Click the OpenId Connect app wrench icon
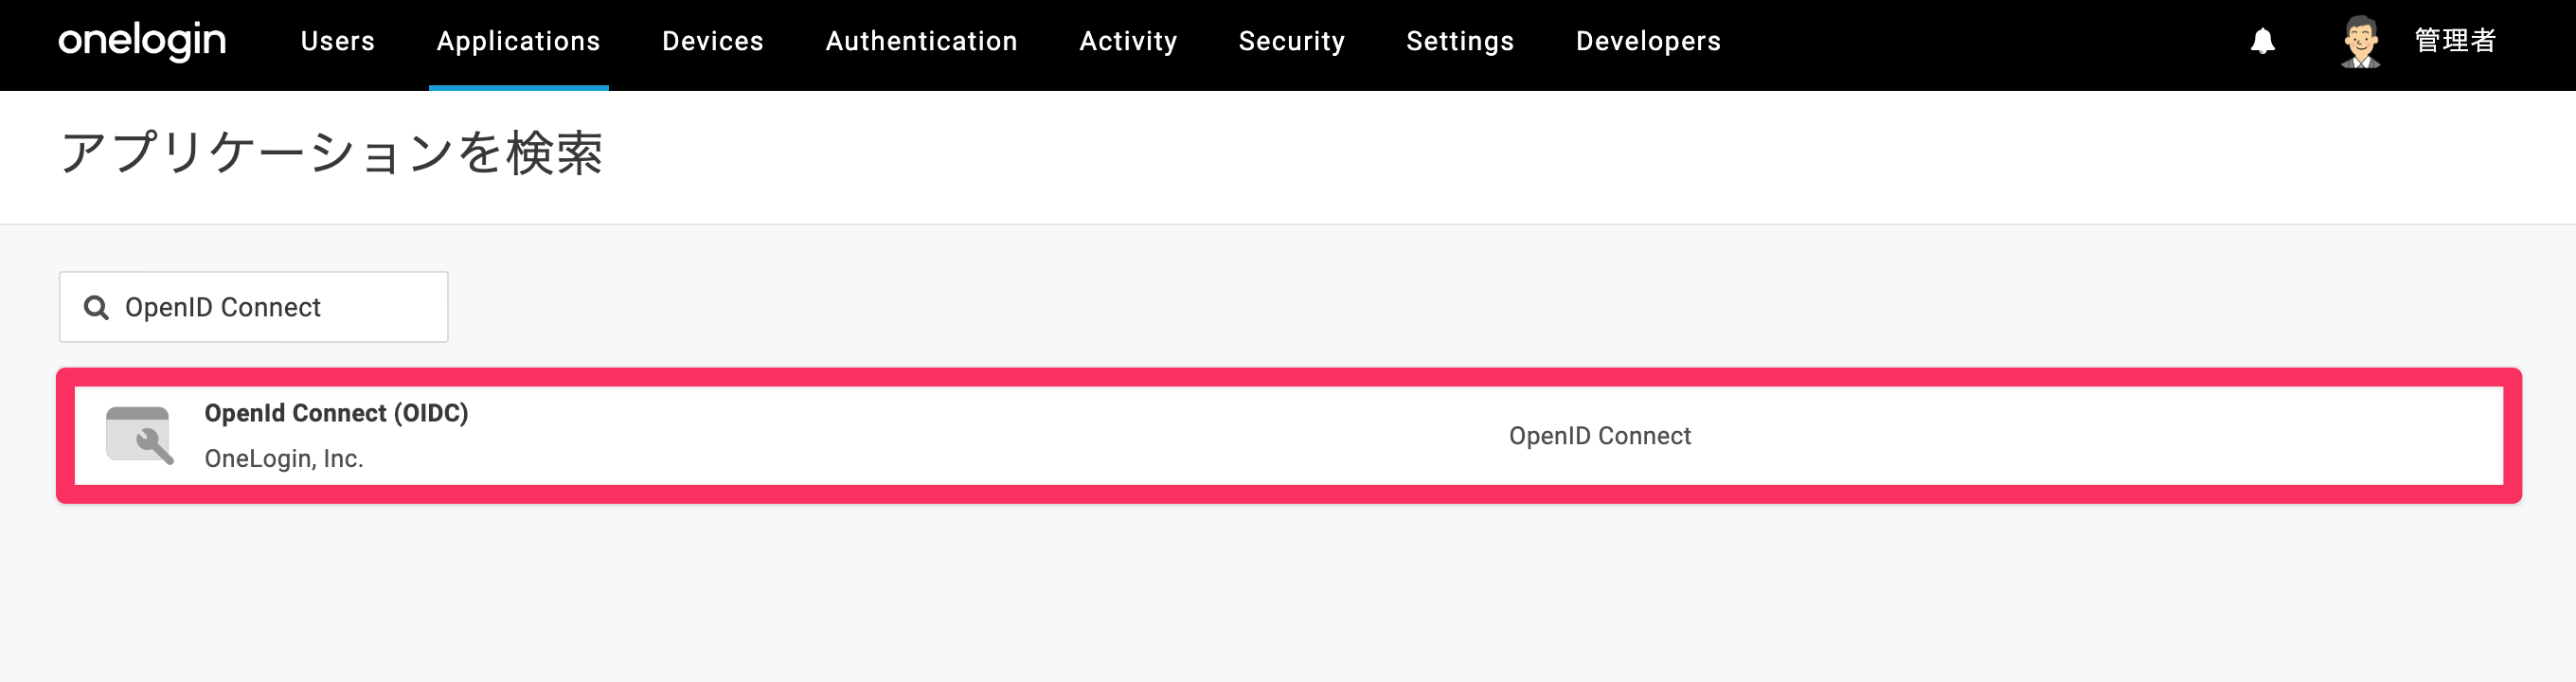Screen dimensions: 2576x682 pyautogui.click(x=140, y=435)
